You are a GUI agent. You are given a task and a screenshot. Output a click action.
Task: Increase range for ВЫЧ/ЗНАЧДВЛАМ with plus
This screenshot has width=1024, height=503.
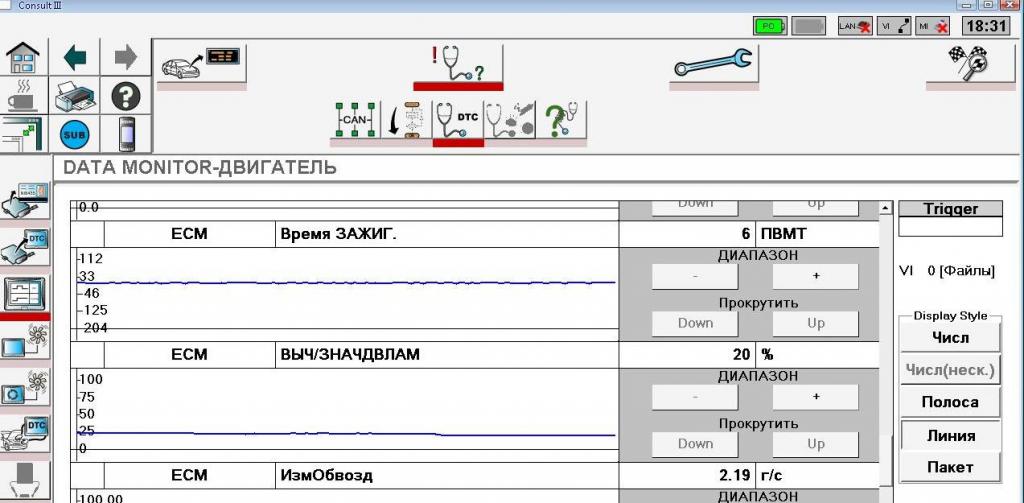tap(816, 397)
